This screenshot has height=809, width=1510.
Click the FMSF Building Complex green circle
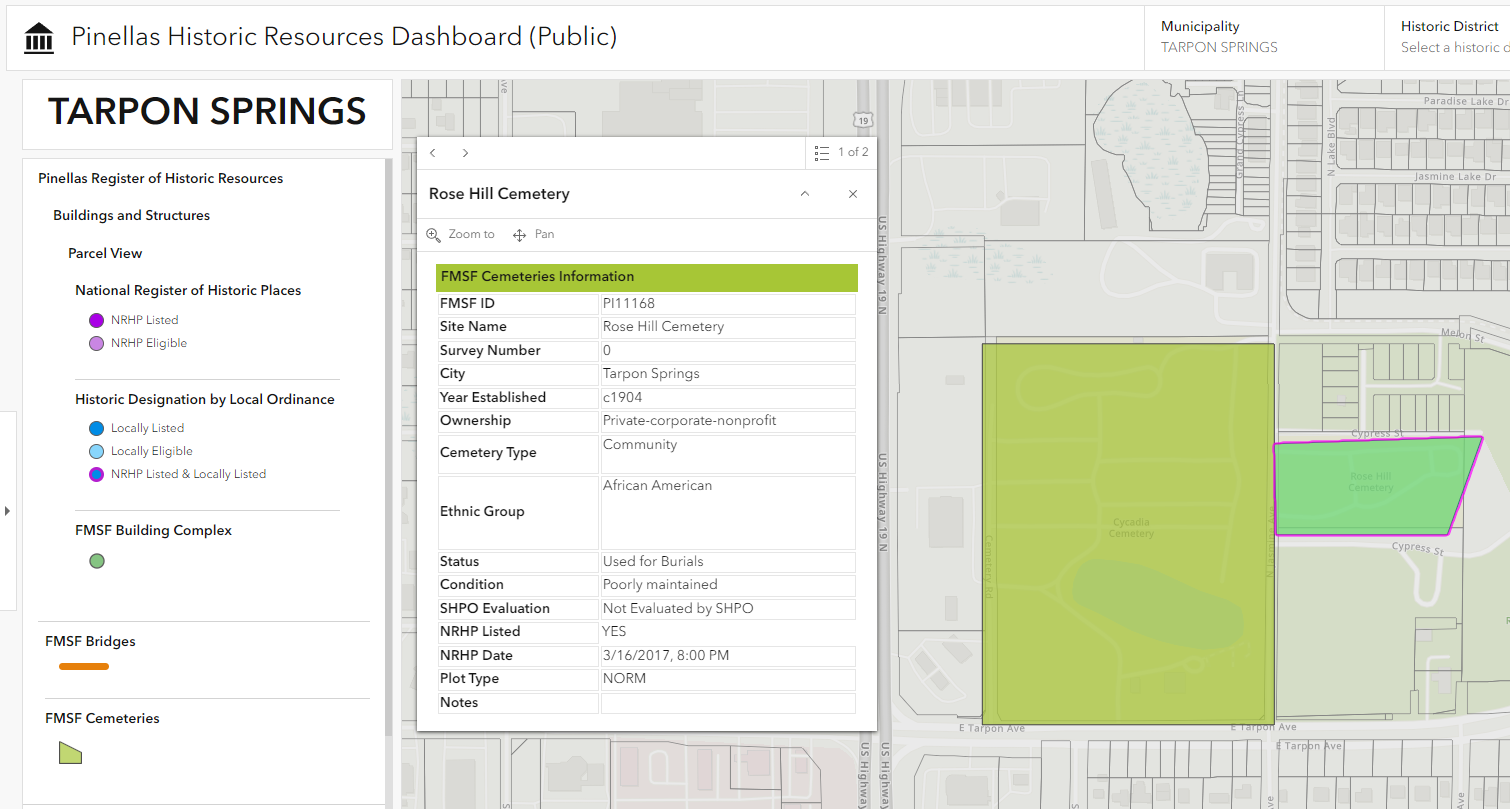tap(97, 561)
